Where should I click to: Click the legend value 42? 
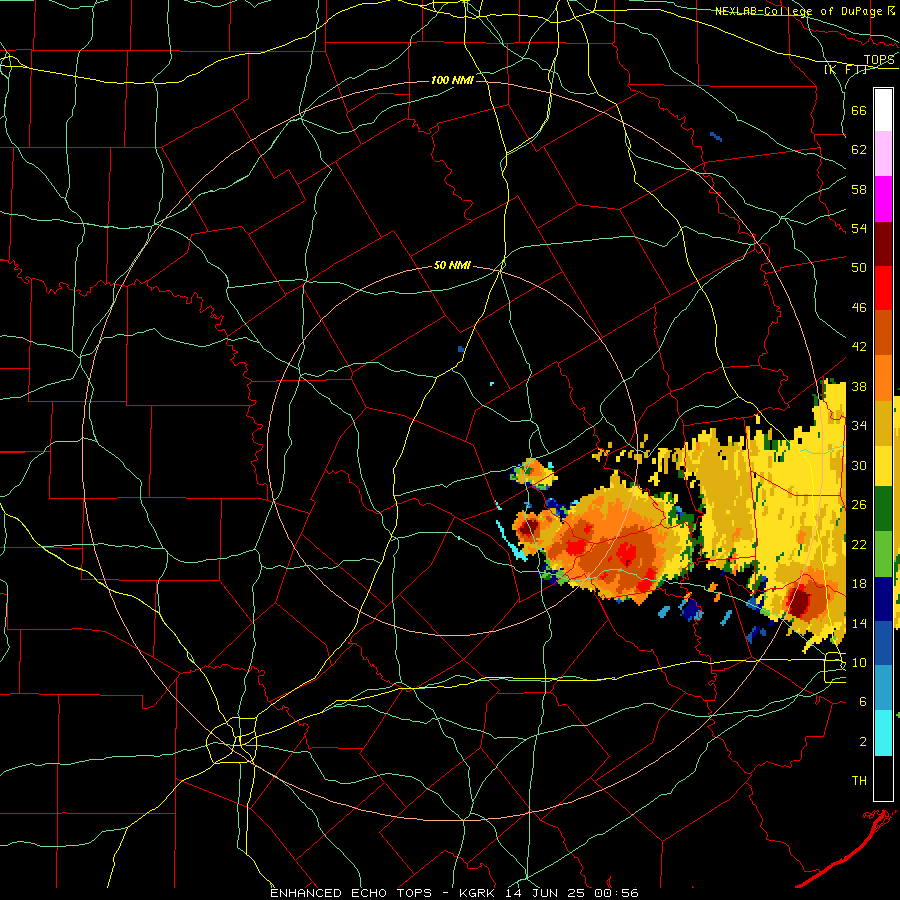coord(859,347)
